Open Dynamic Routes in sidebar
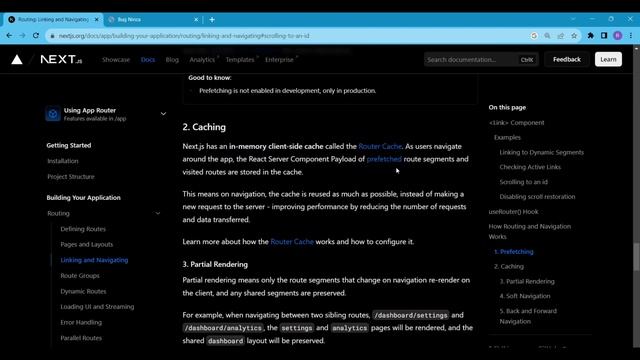The image size is (640, 360). click(x=83, y=291)
